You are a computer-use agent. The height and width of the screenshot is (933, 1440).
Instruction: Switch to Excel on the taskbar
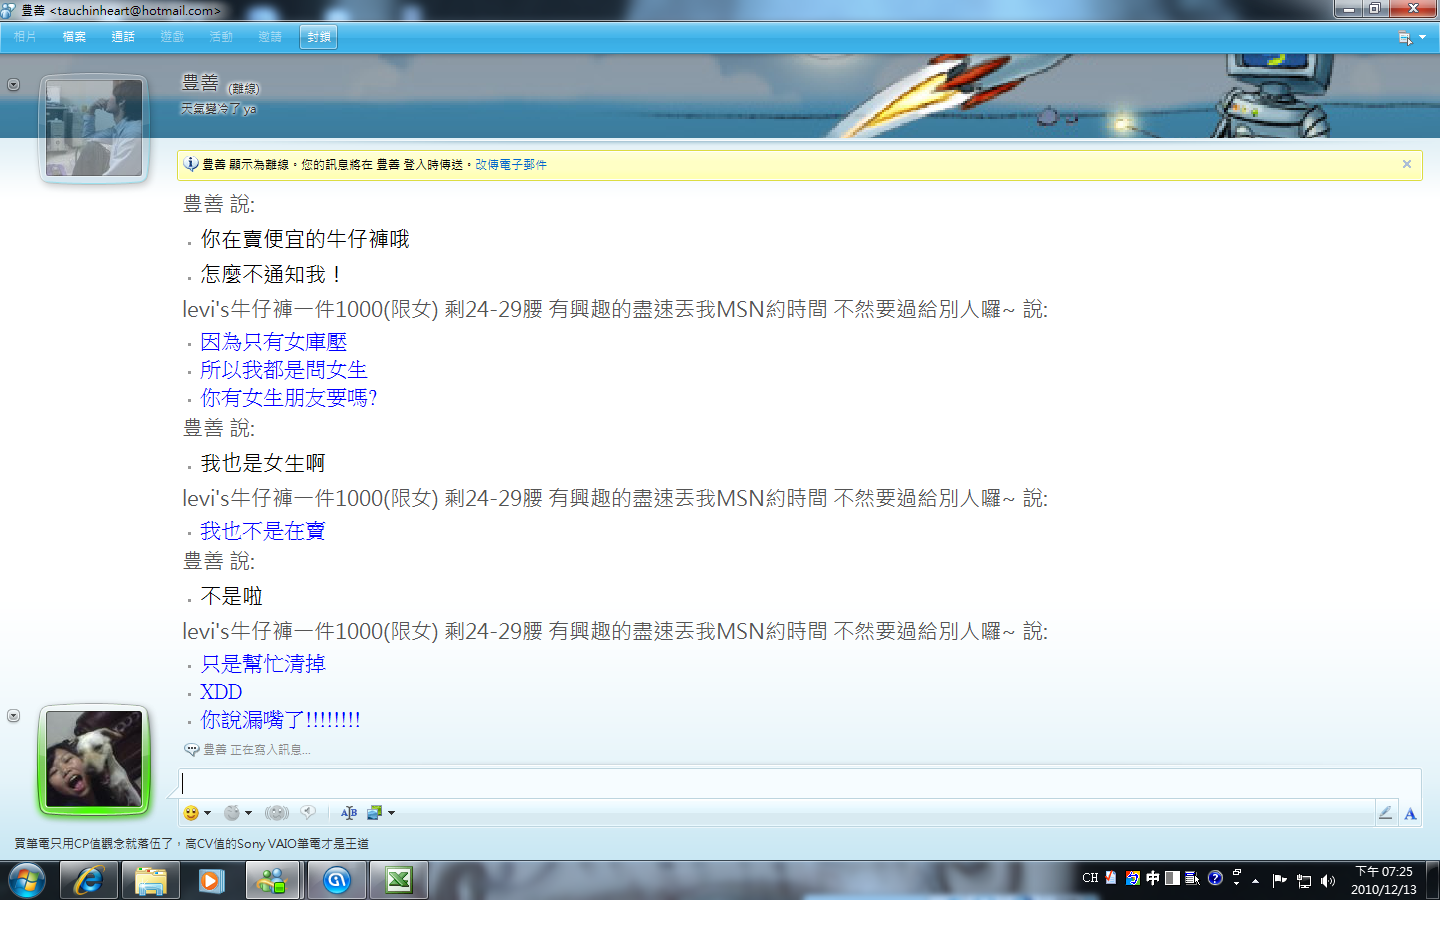[399, 881]
